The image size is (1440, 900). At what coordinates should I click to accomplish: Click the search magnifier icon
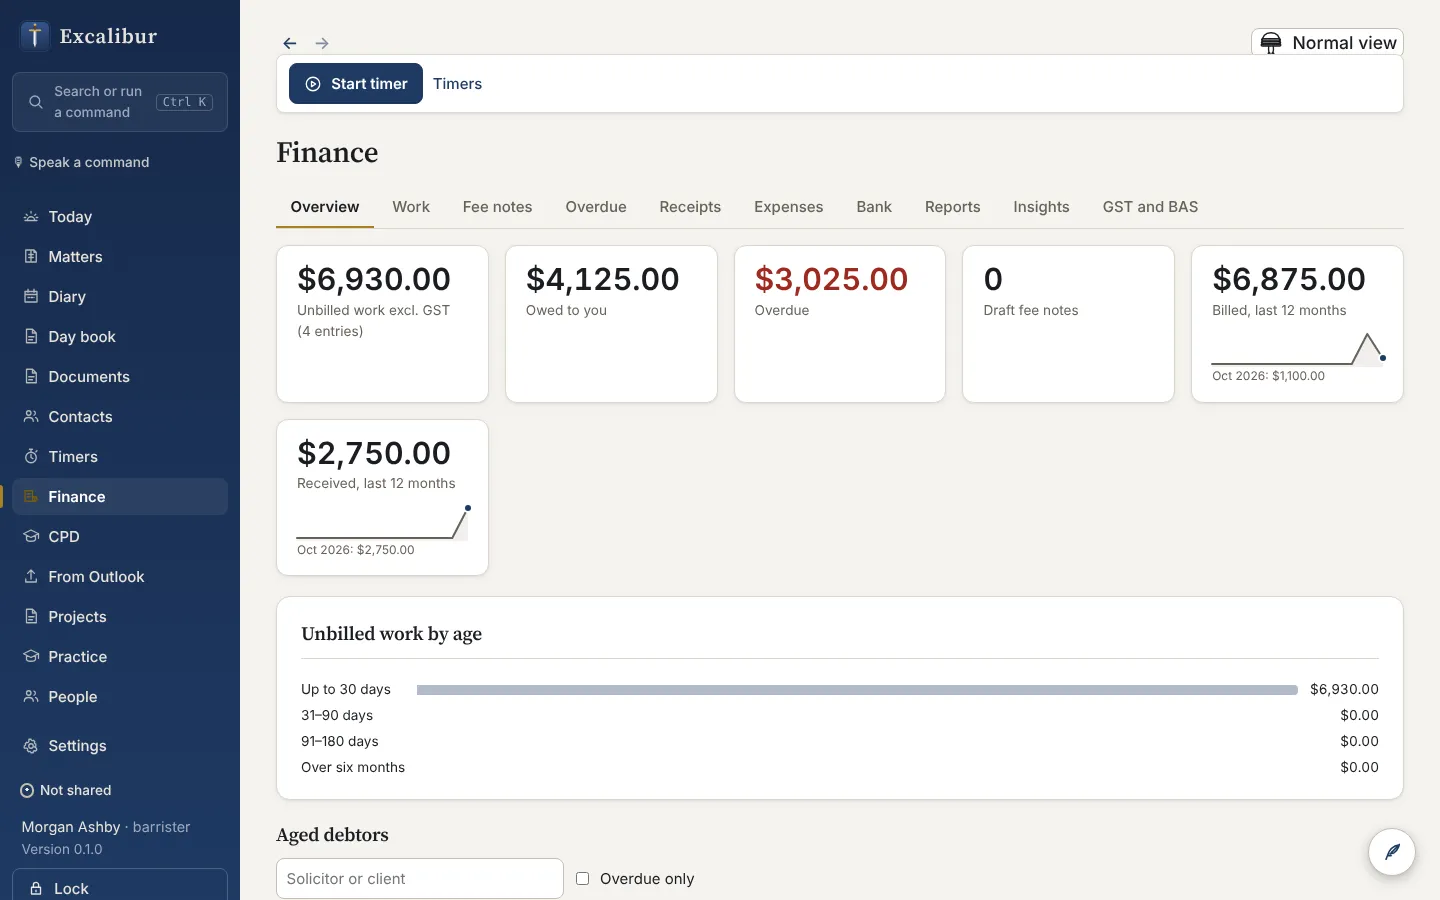[35, 102]
